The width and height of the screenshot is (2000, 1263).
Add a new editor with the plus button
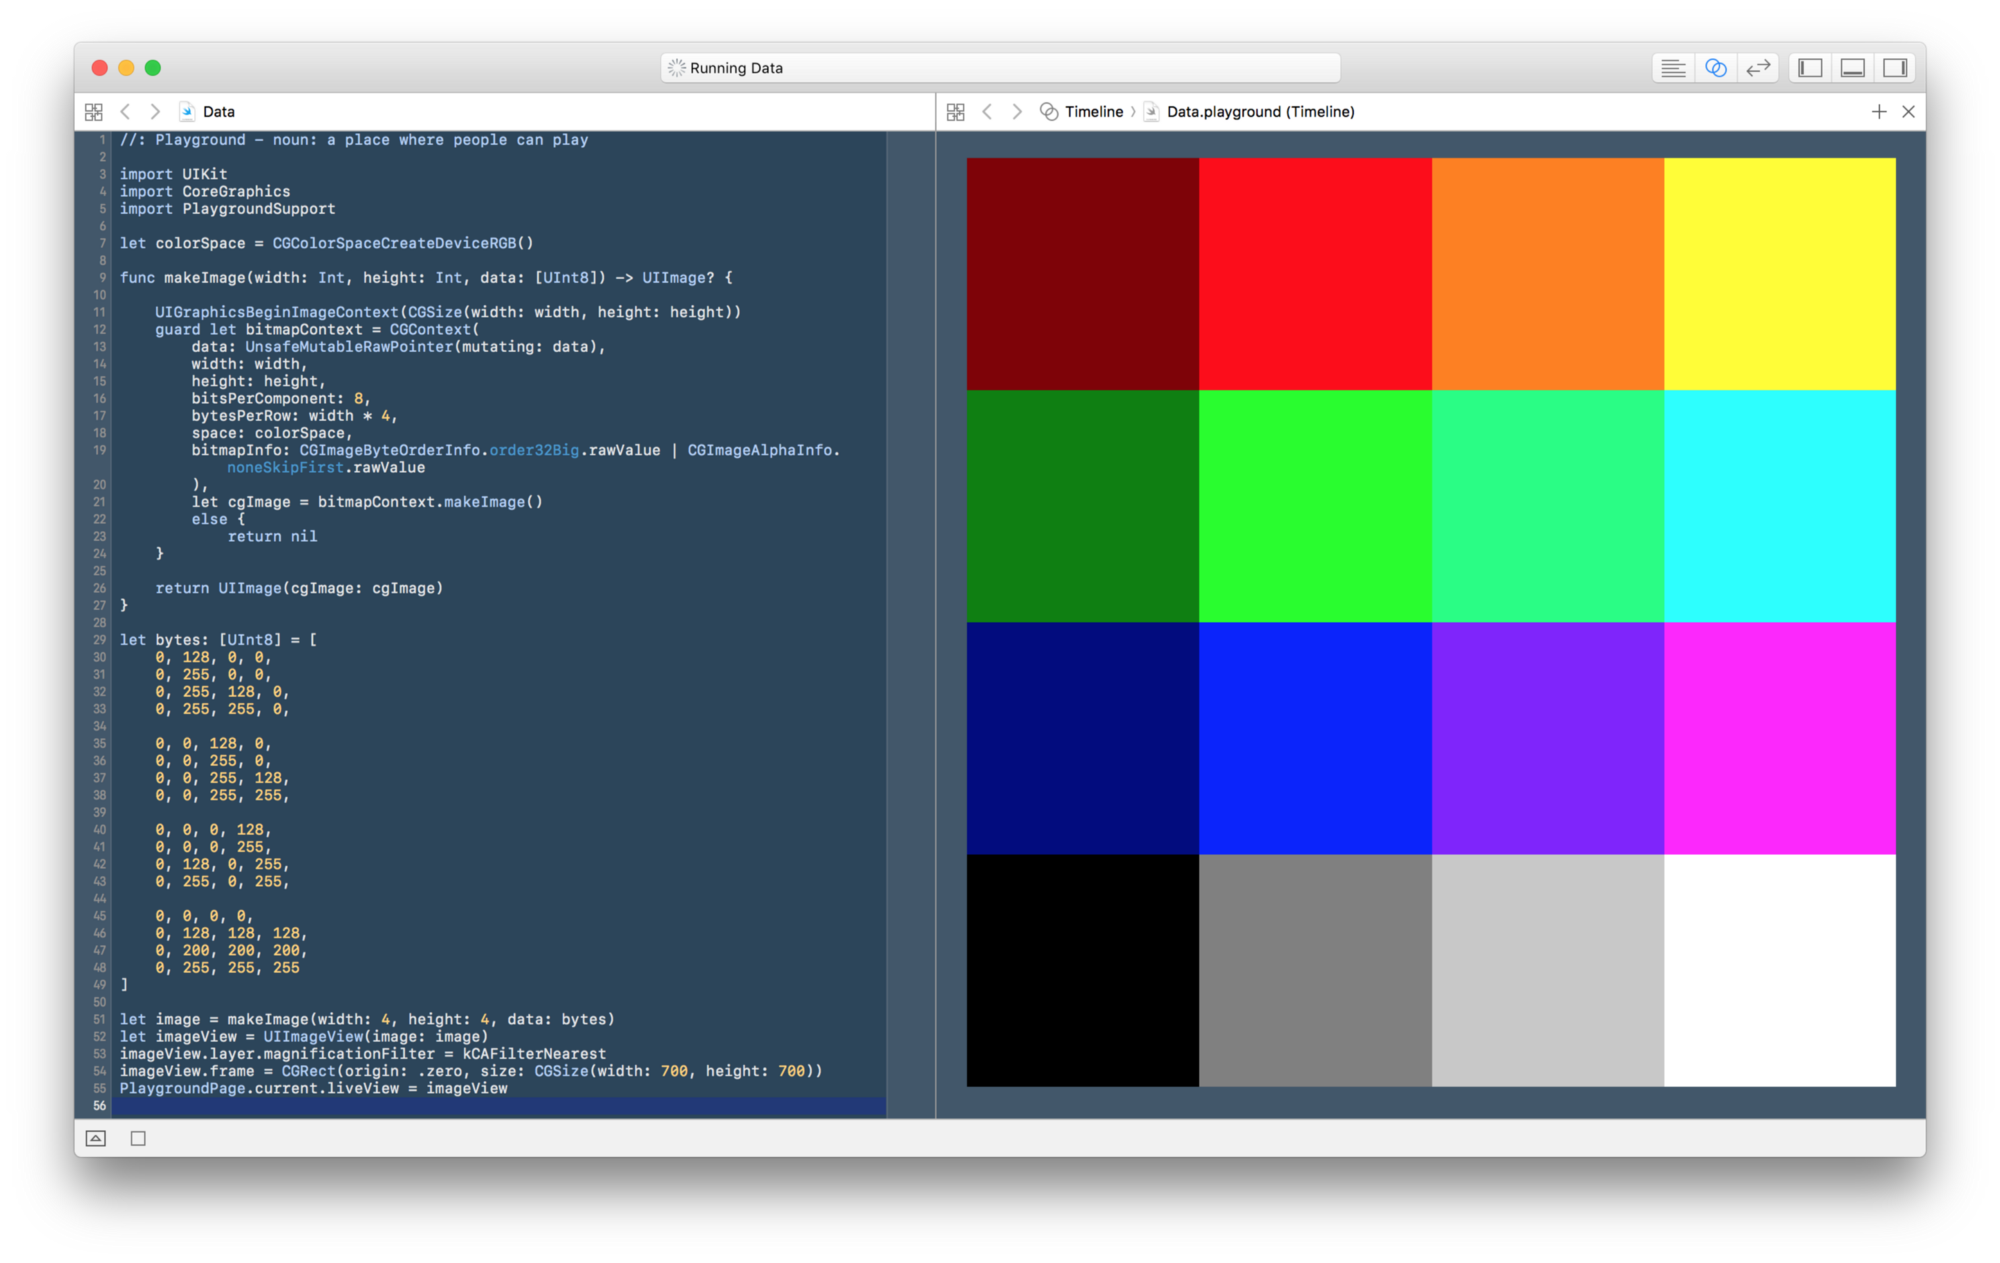pos(1880,111)
